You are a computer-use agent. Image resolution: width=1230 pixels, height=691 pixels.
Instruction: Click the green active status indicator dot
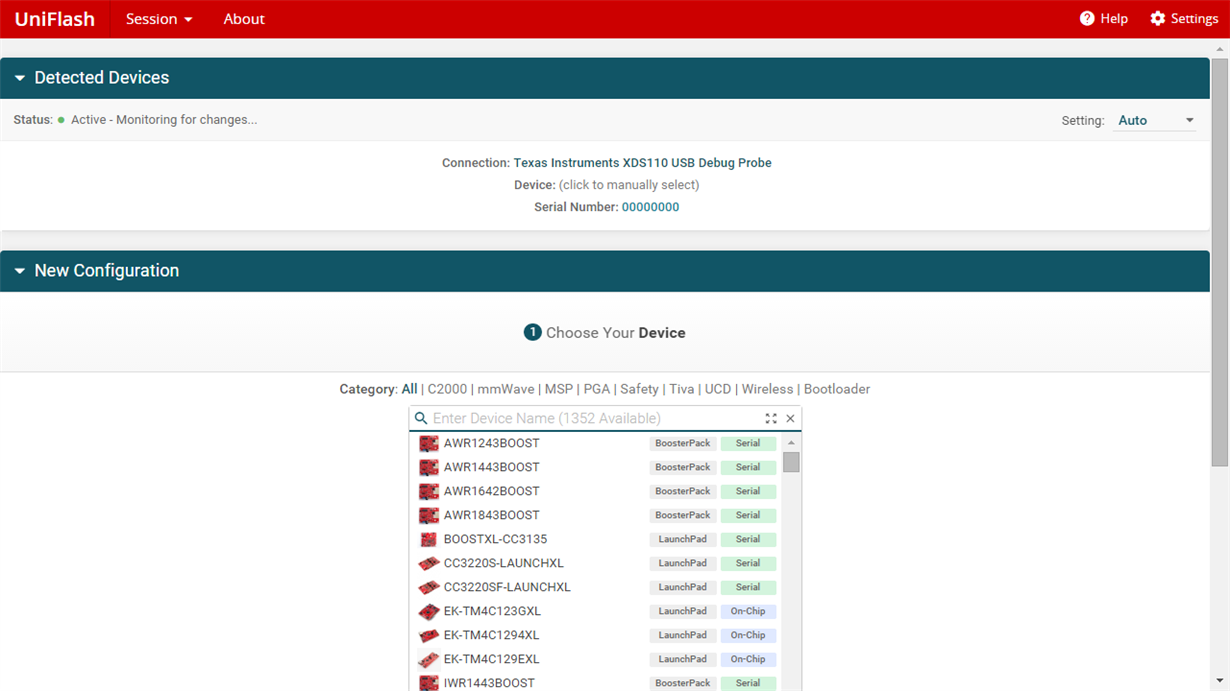pos(61,120)
